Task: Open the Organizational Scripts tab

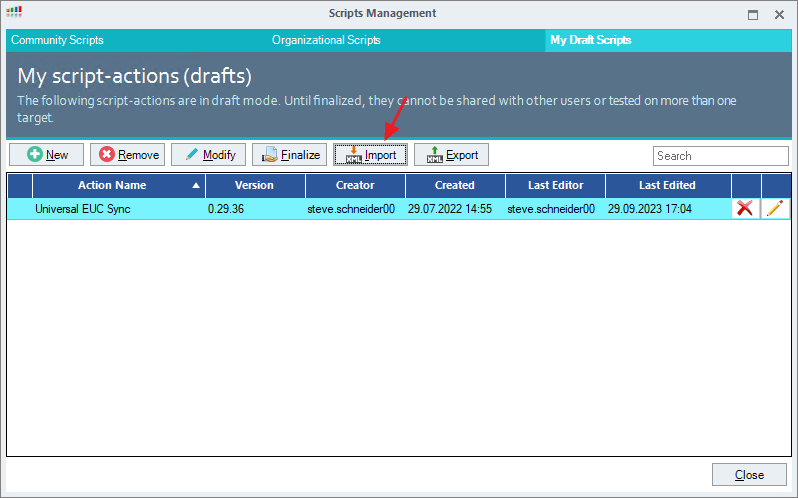Action: pos(326,41)
